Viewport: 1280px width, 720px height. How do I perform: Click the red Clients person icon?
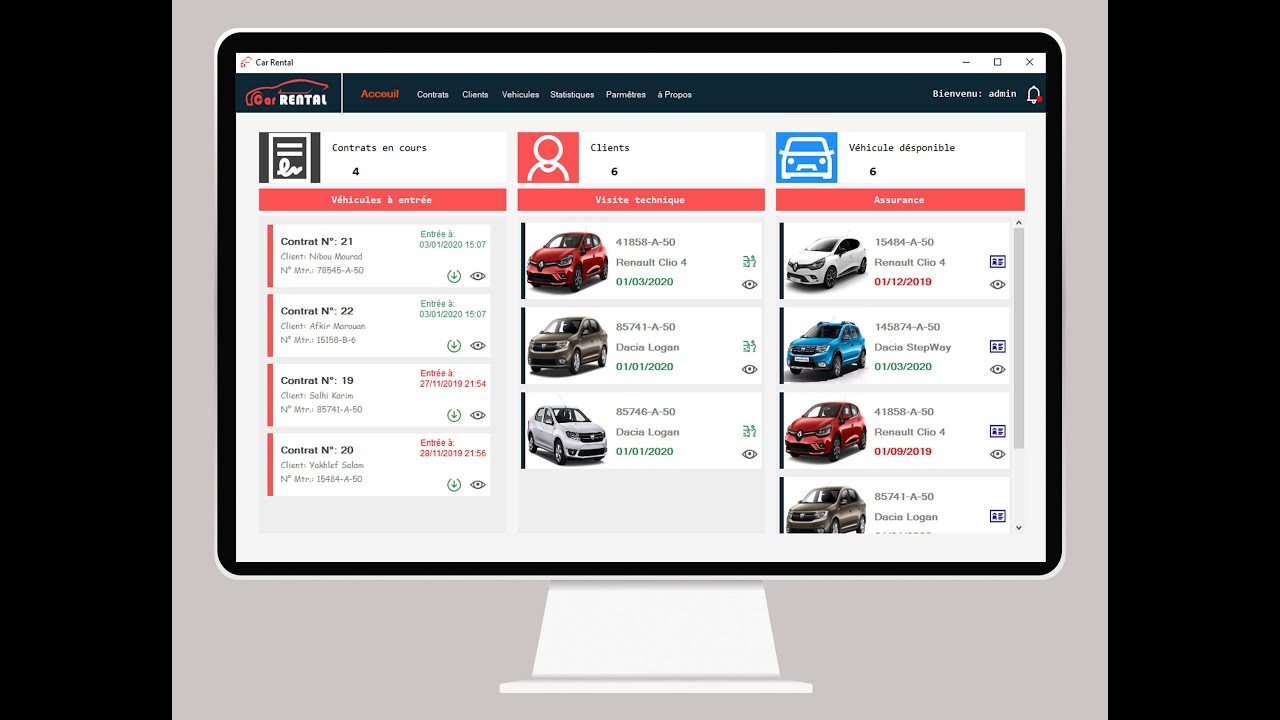548,158
